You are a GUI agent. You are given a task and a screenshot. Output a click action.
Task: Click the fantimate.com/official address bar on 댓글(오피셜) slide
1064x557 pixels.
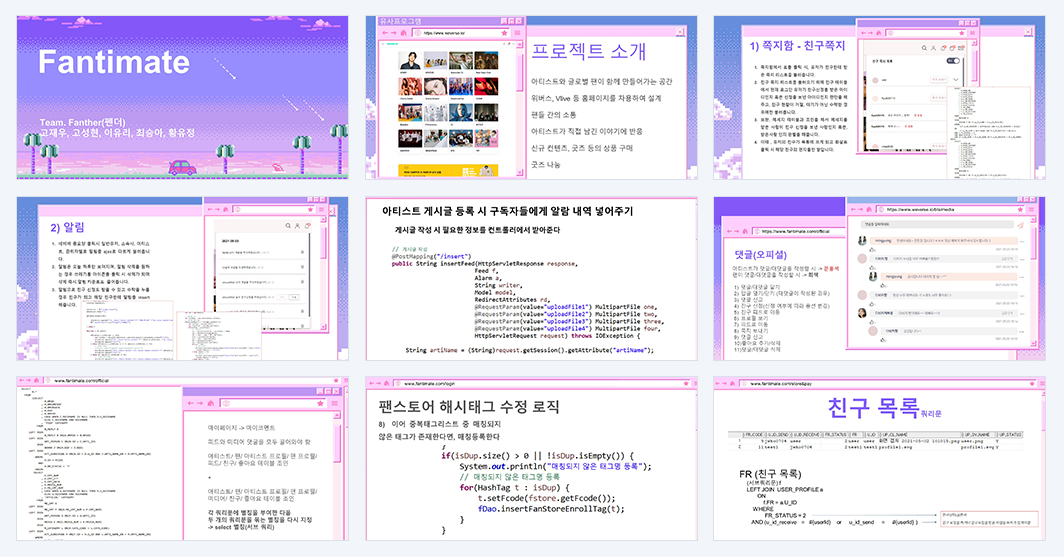point(799,231)
